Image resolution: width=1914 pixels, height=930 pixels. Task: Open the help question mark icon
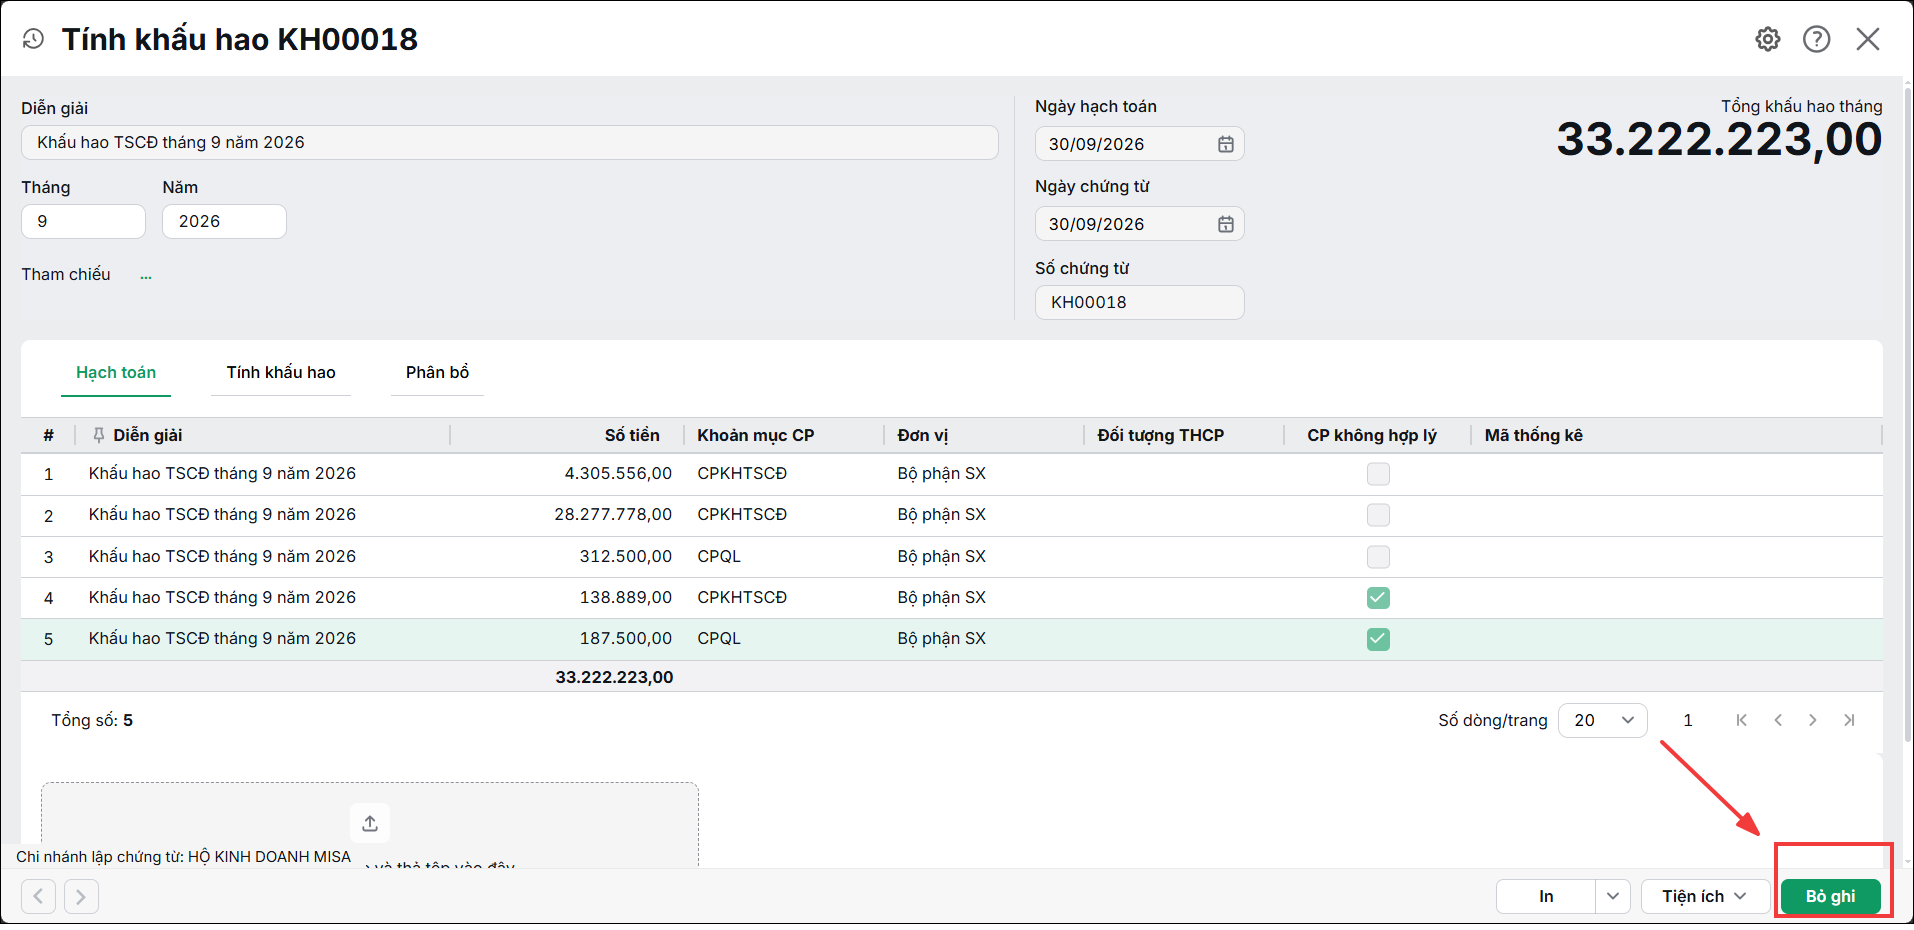(1817, 39)
